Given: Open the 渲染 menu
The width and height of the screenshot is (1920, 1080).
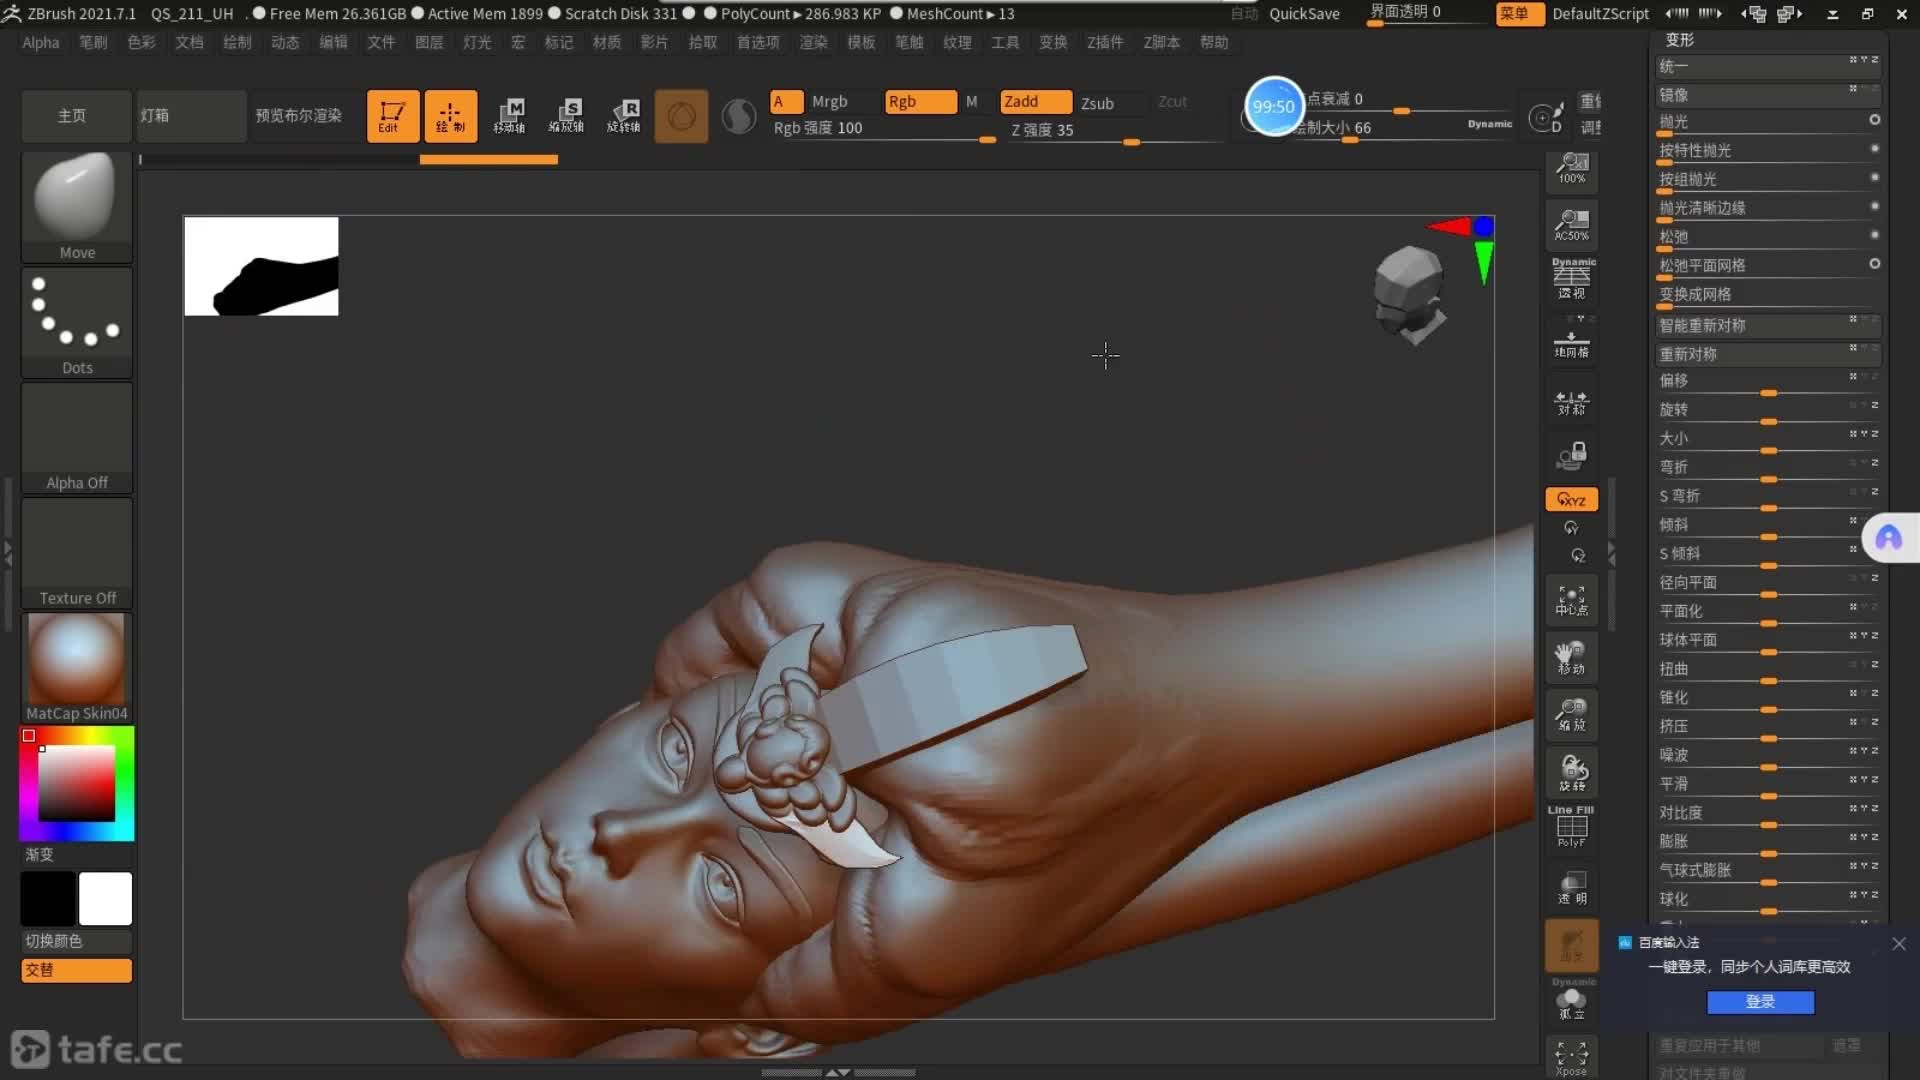Looking at the screenshot, I should pyautogui.click(x=813, y=42).
